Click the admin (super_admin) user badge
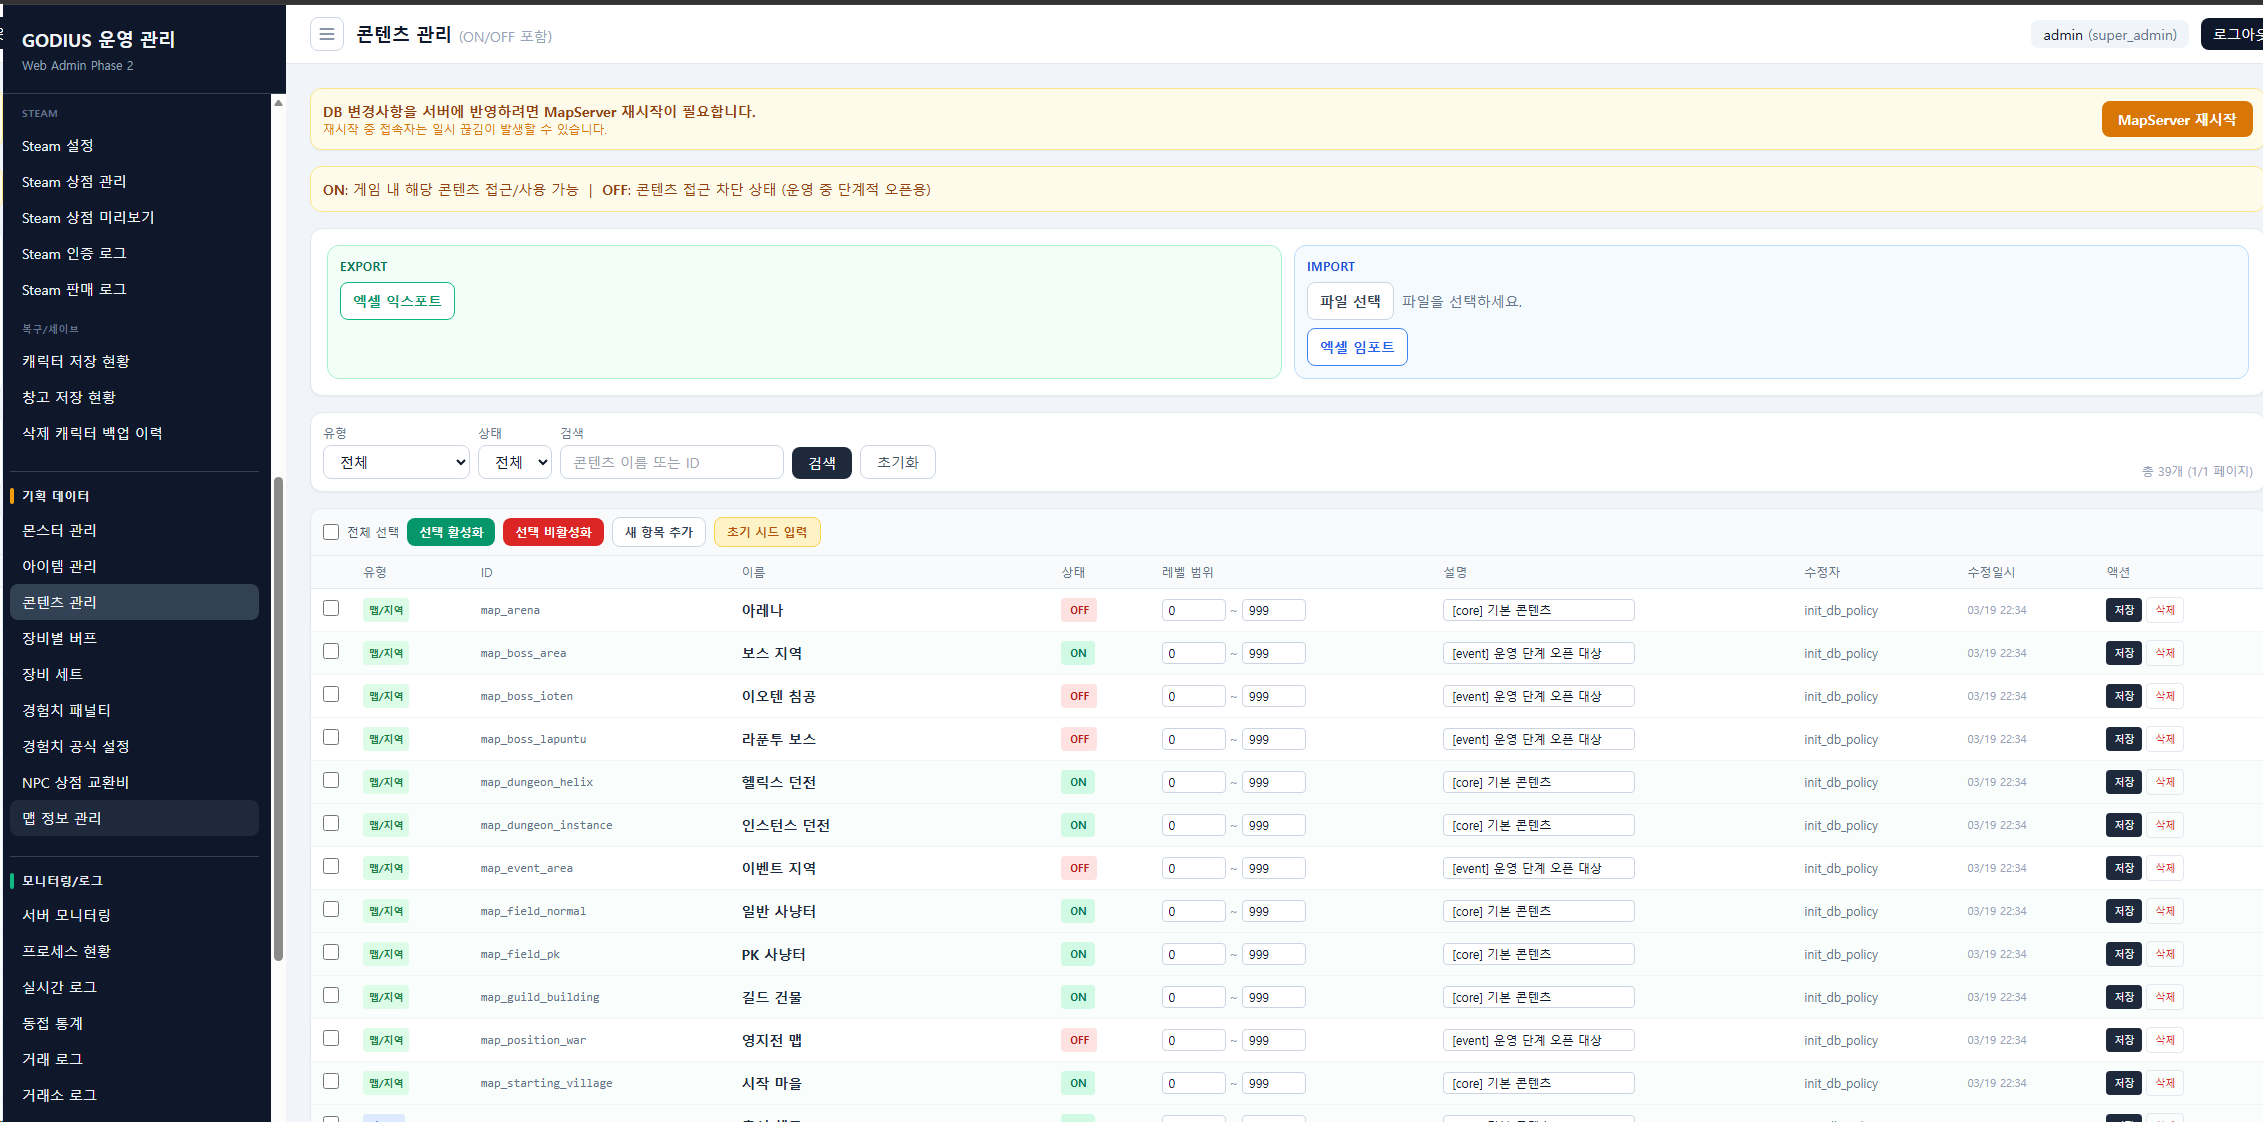 tap(2109, 35)
